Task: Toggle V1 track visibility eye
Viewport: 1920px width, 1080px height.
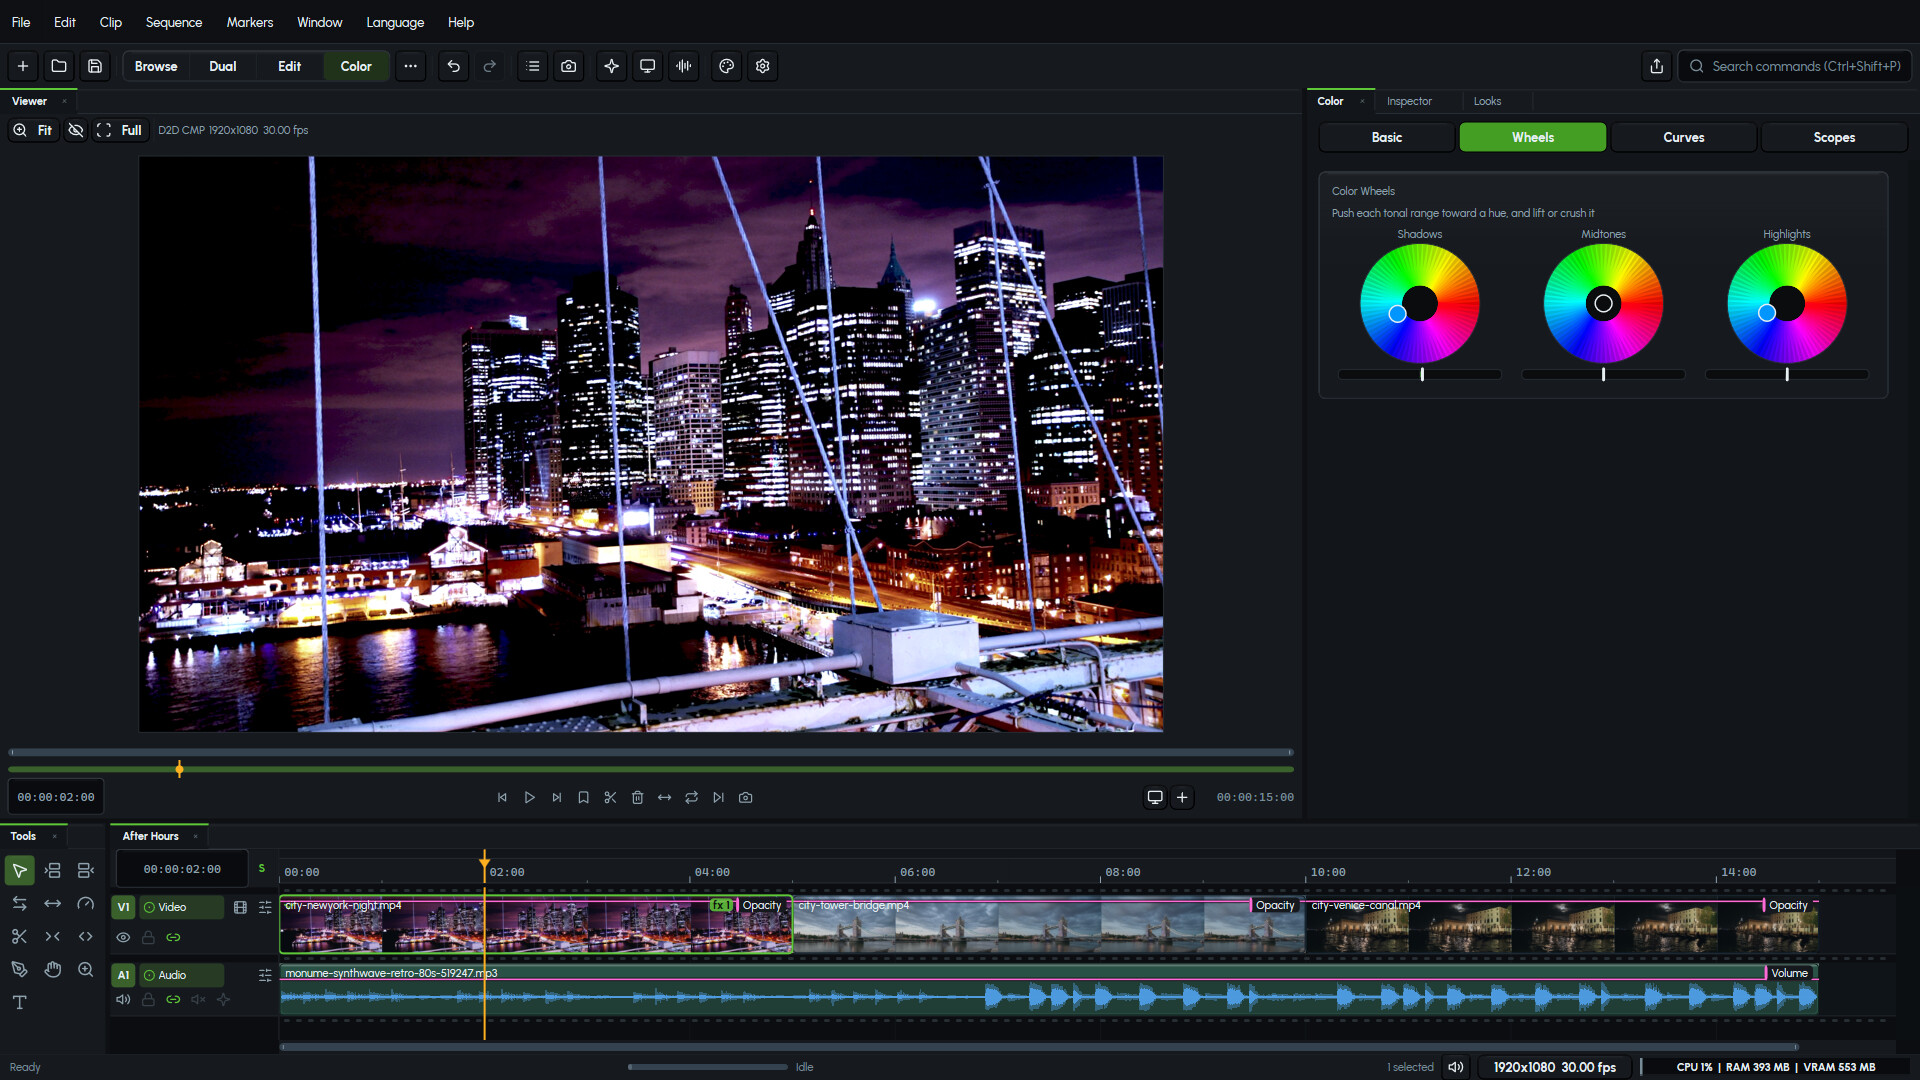Action: coord(123,938)
